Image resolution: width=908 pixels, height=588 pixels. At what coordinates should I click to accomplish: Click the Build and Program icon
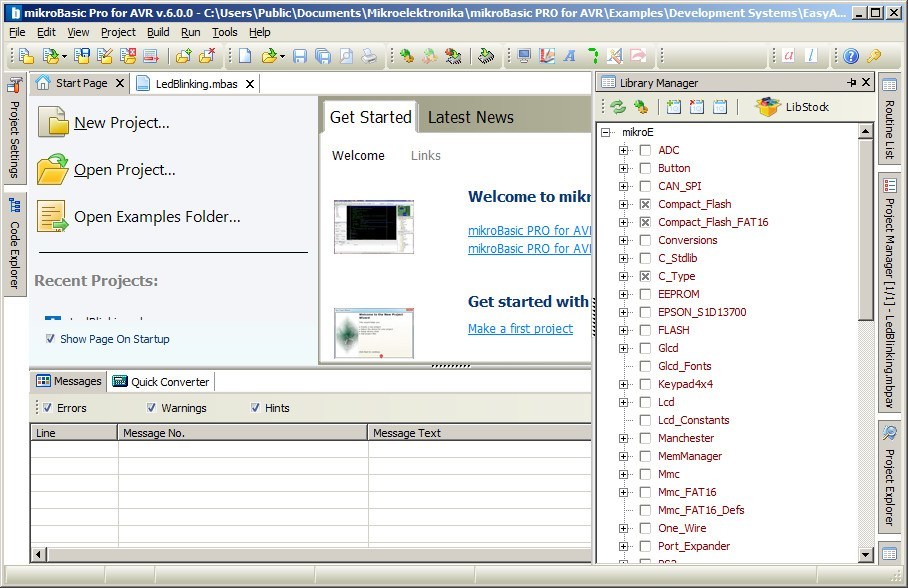click(453, 56)
